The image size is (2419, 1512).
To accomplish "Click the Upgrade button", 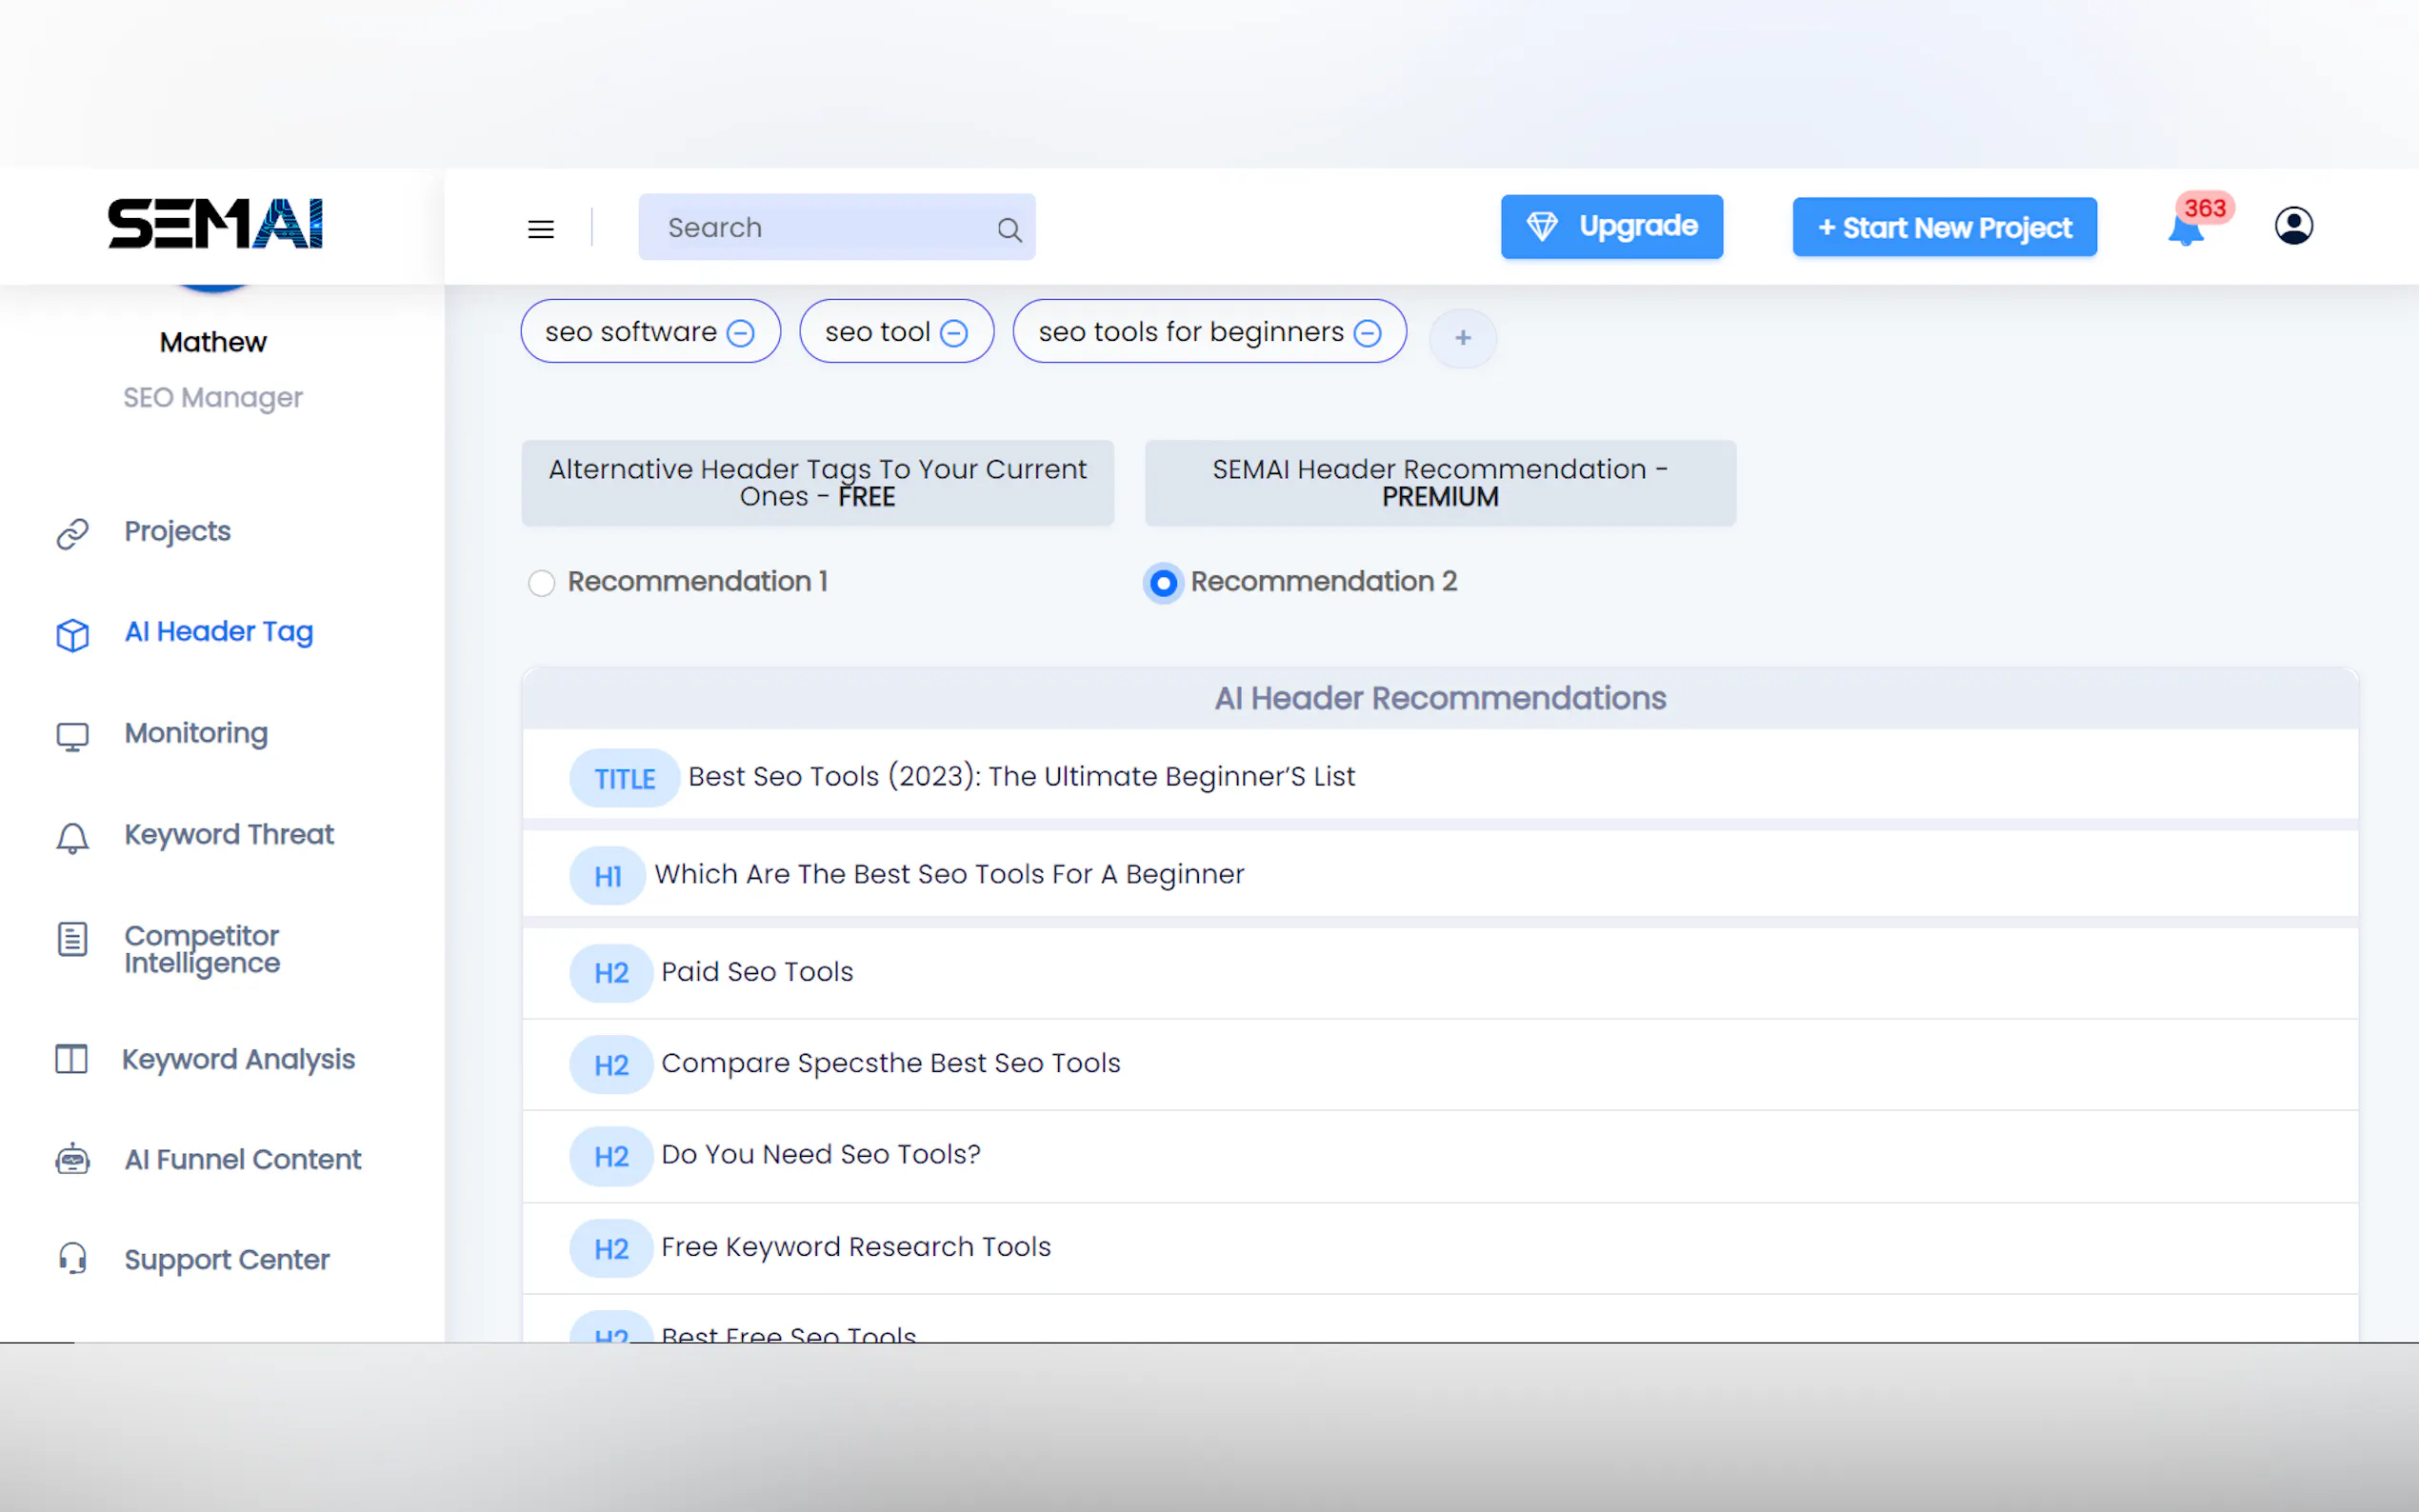I will coord(1611,227).
